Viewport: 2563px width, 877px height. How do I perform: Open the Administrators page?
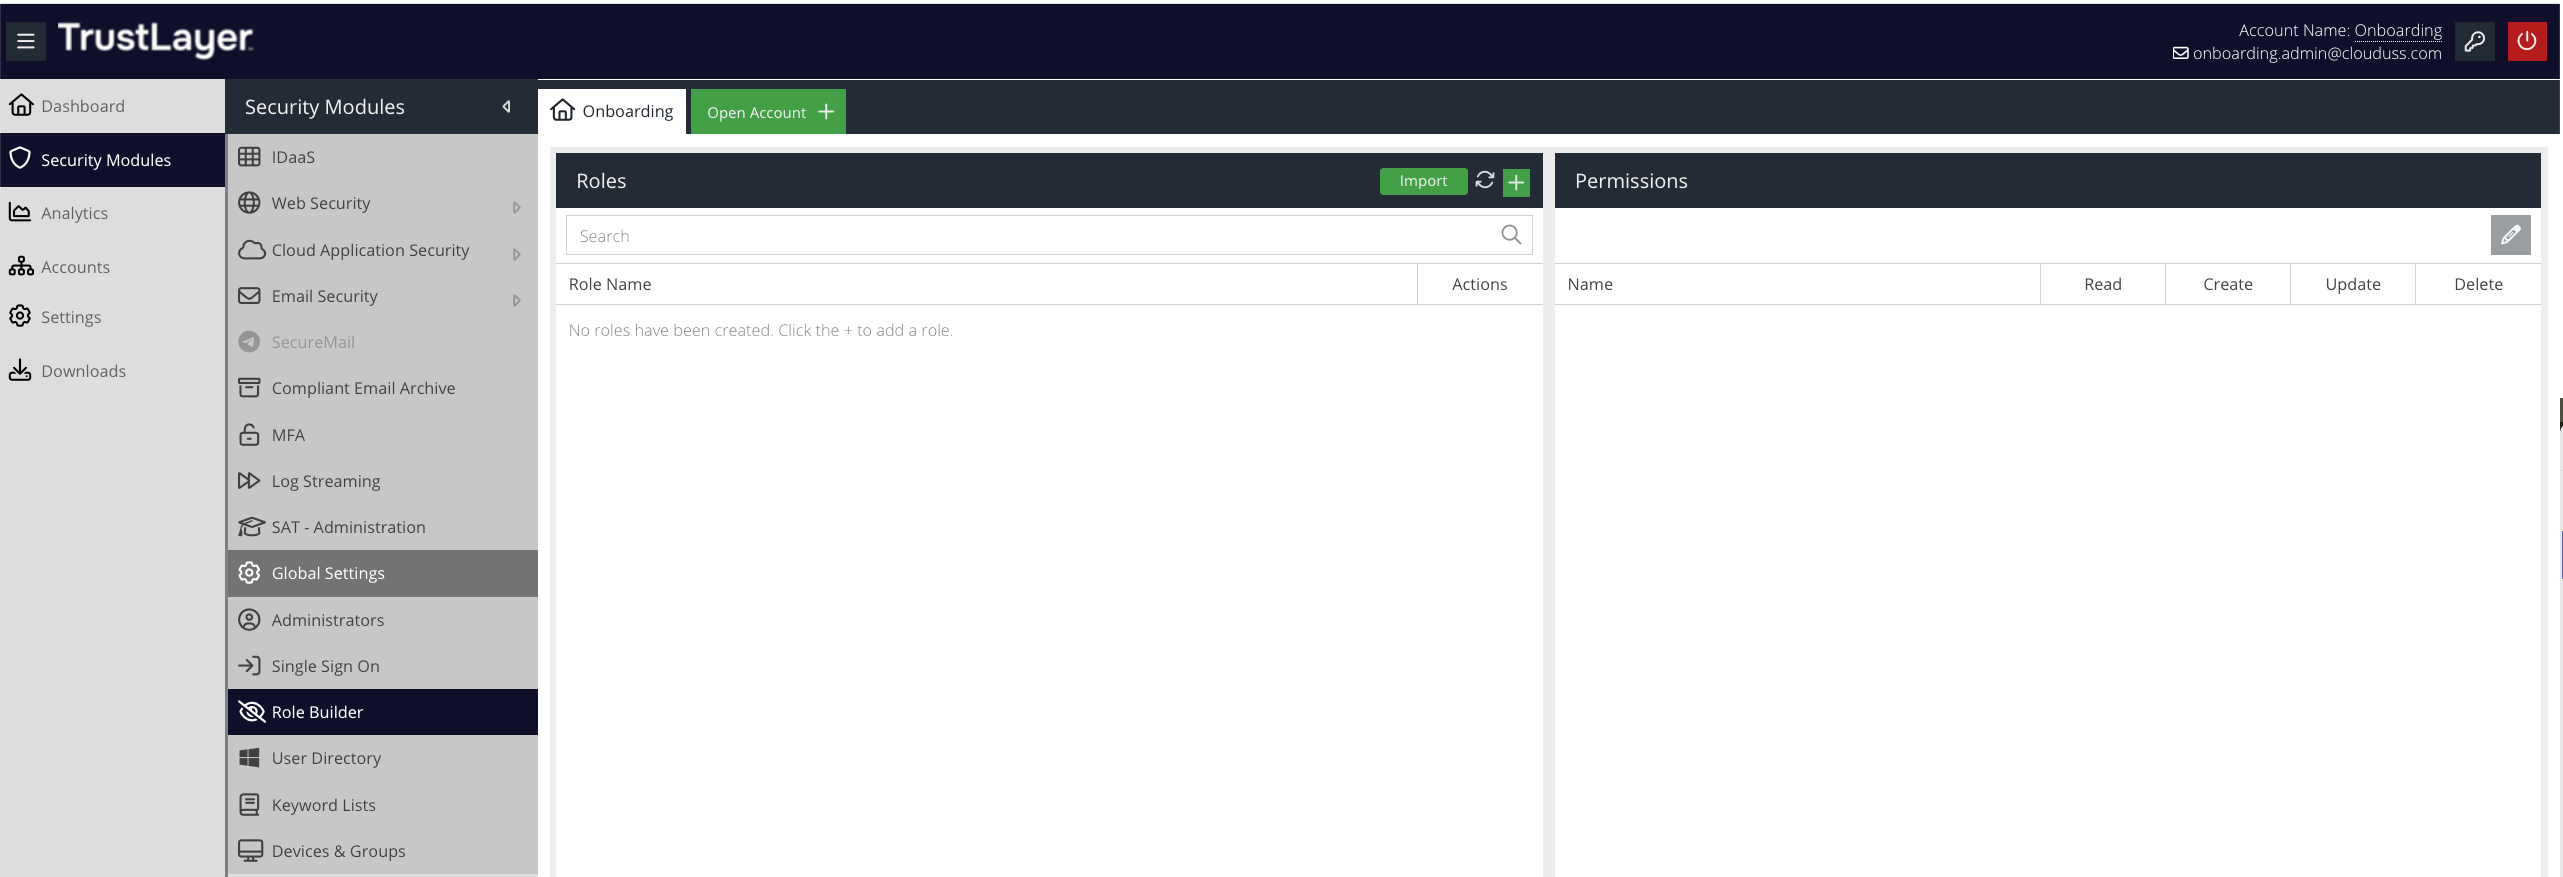coord(383,620)
